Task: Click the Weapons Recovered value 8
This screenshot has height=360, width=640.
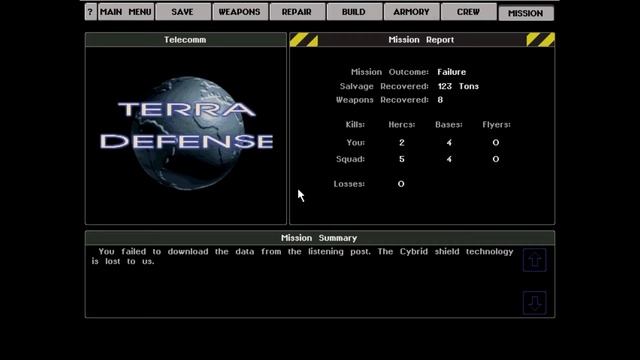Action: pos(440,100)
